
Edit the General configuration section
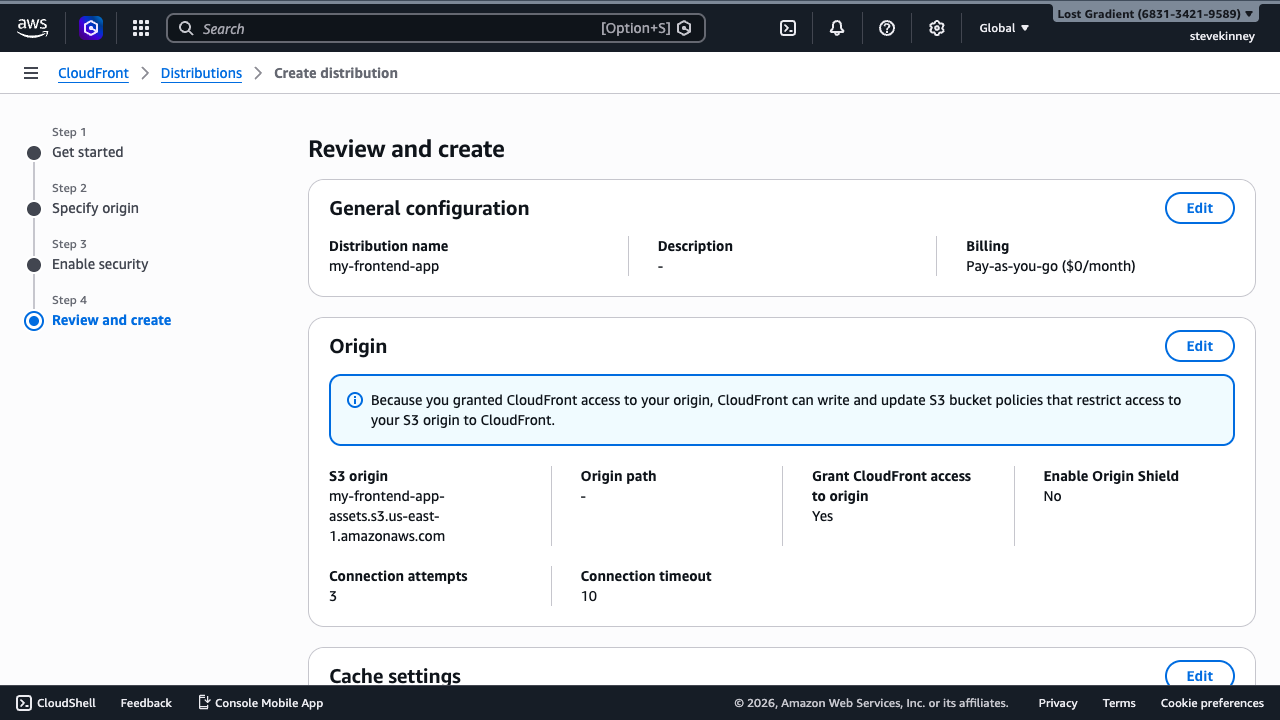pos(1199,208)
